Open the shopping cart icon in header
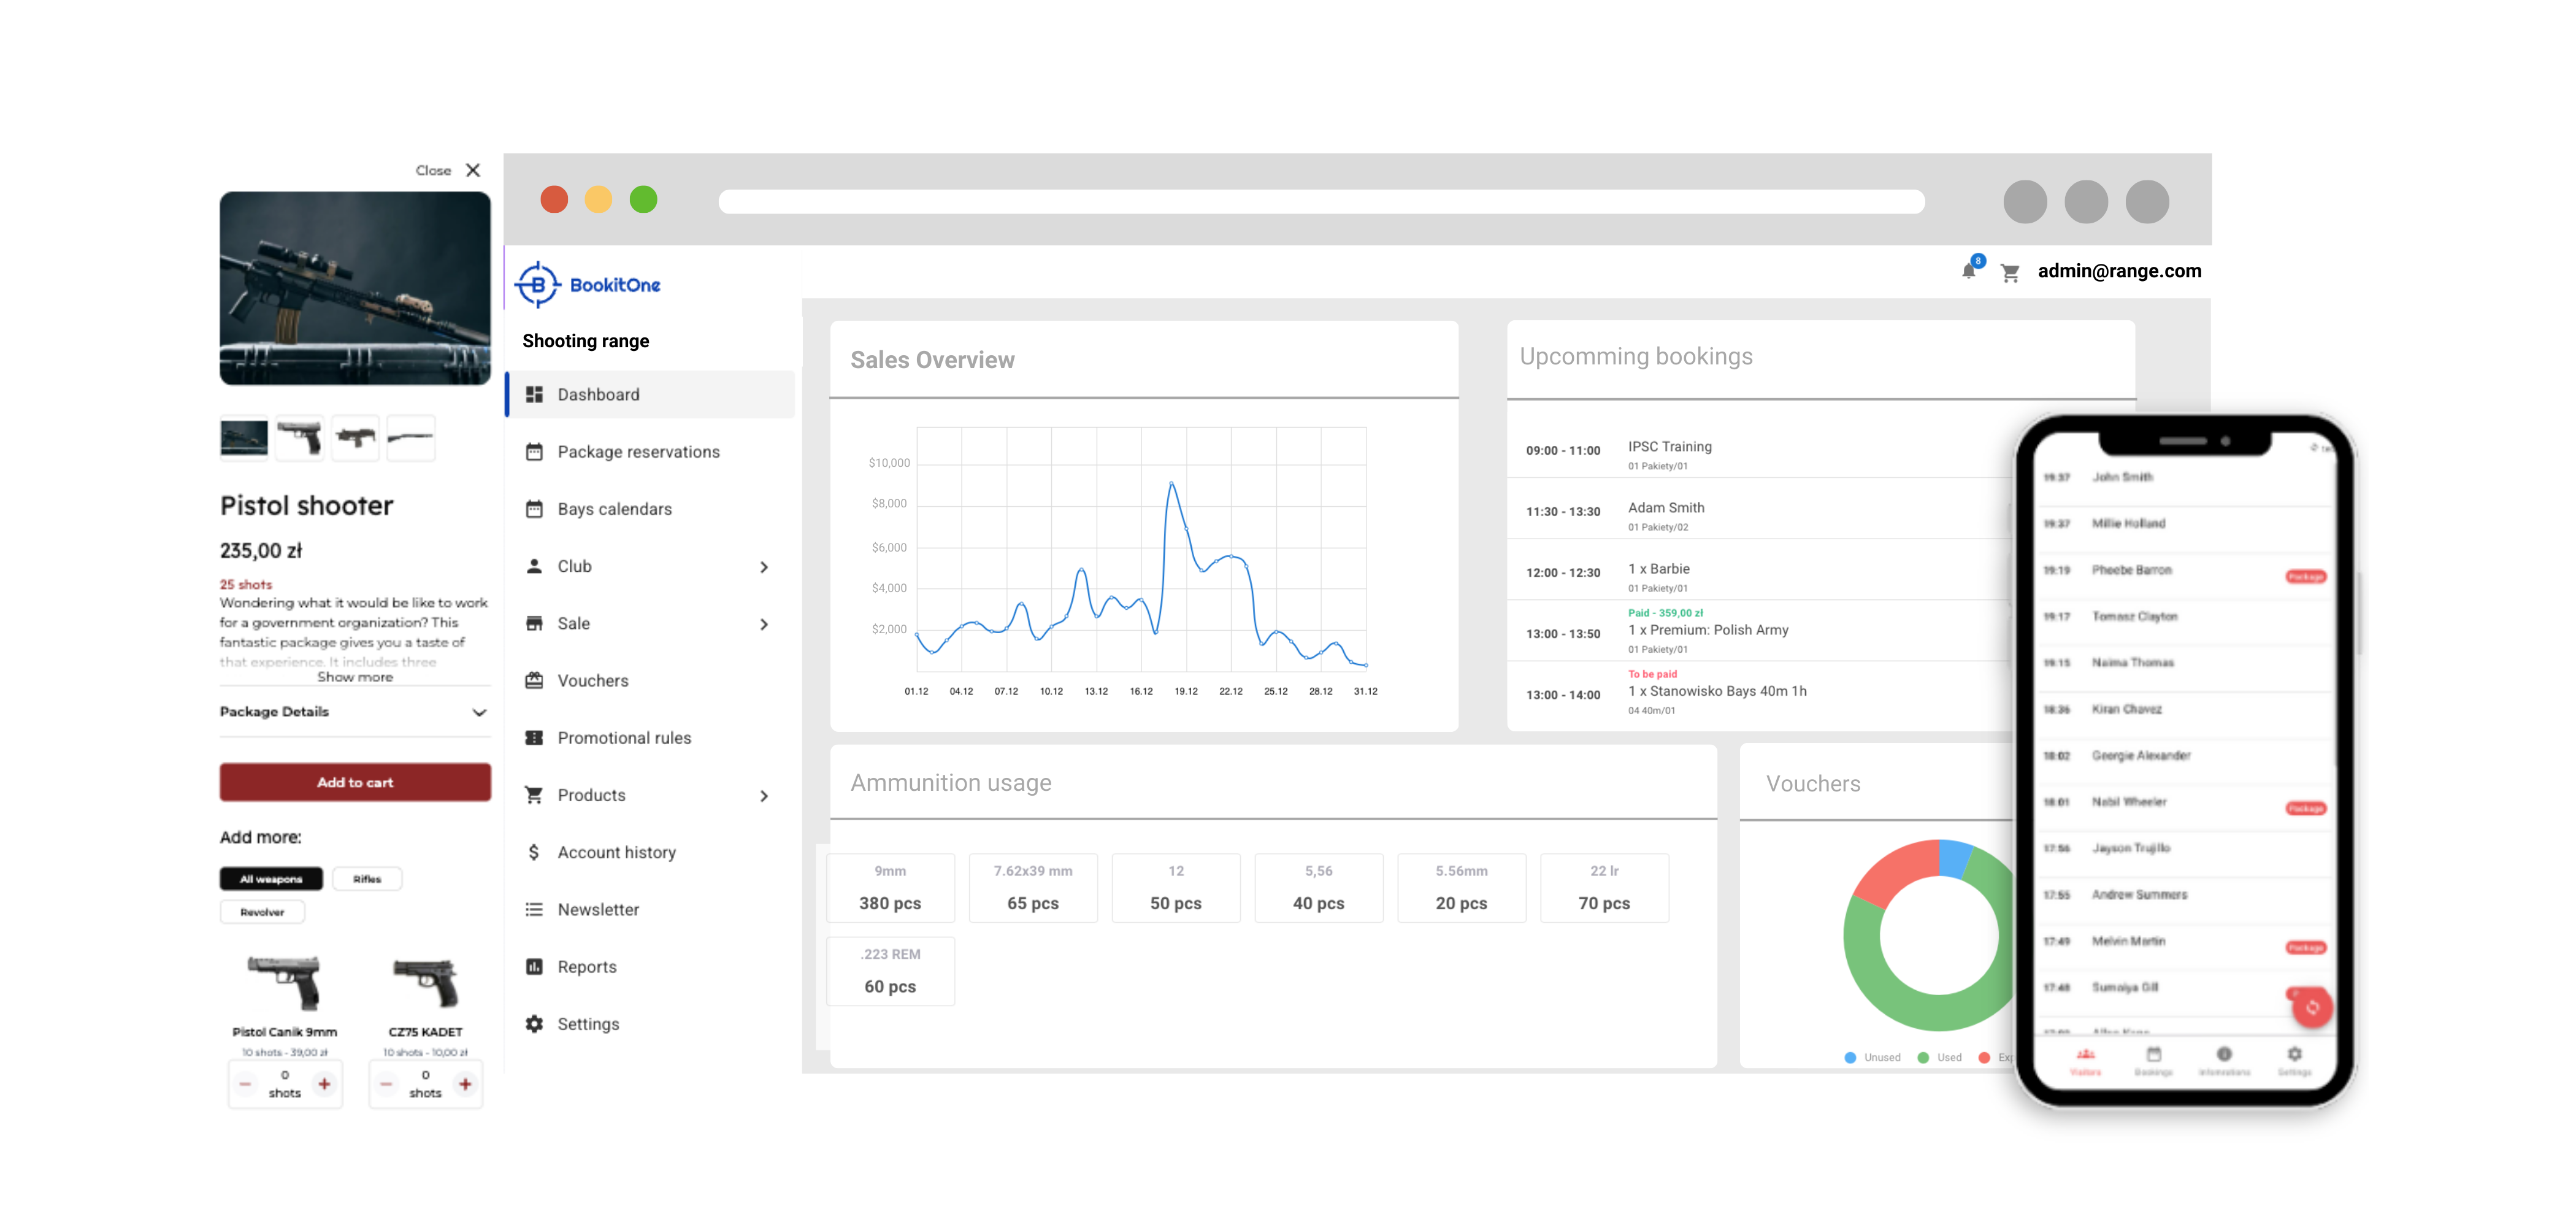The height and width of the screenshot is (1227, 2576). (2010, 272)
